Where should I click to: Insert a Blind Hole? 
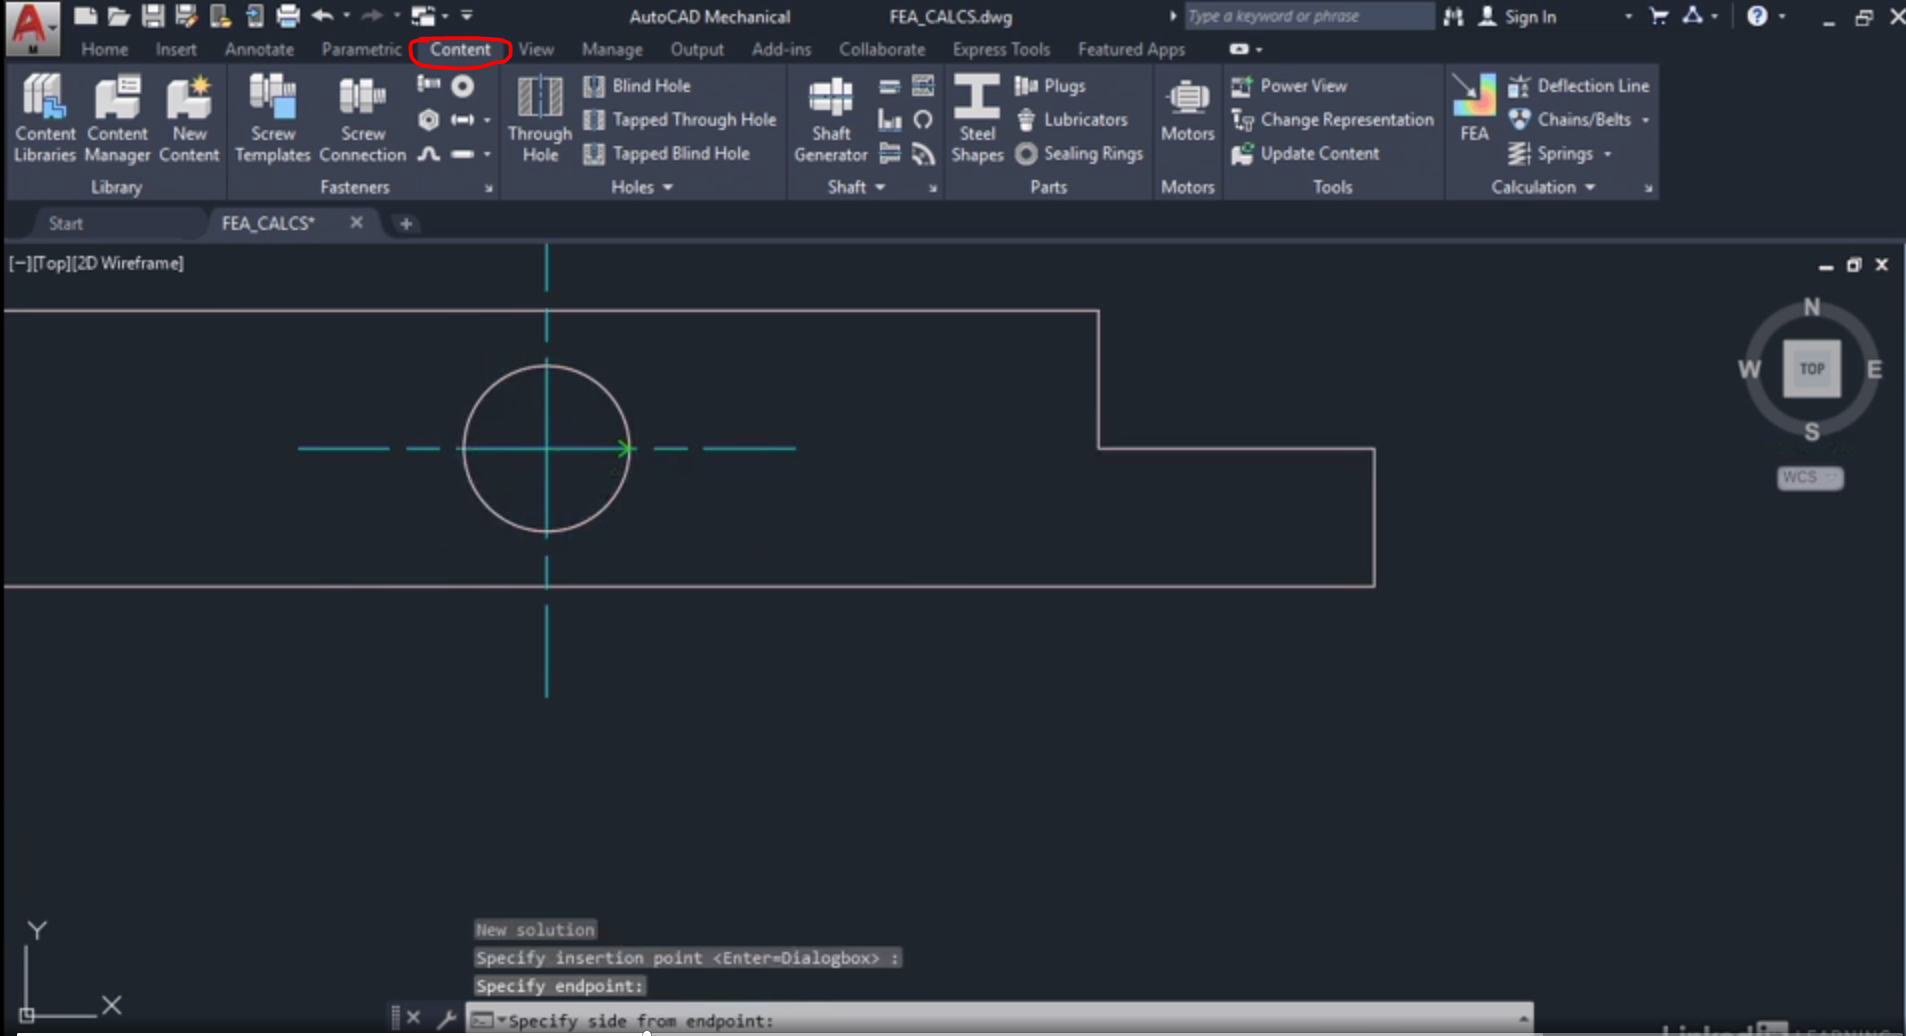point(637,86)
